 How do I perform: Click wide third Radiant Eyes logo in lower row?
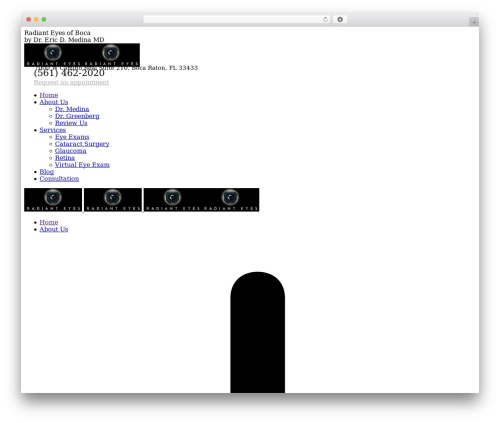pyautogui.click(x=201, y=200)
